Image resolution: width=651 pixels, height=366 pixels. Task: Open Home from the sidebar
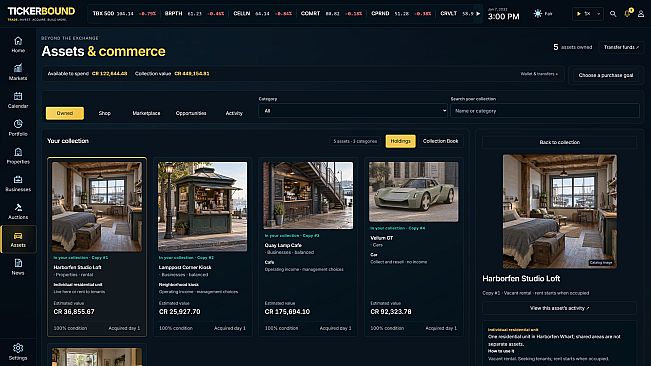click(18, 45)
